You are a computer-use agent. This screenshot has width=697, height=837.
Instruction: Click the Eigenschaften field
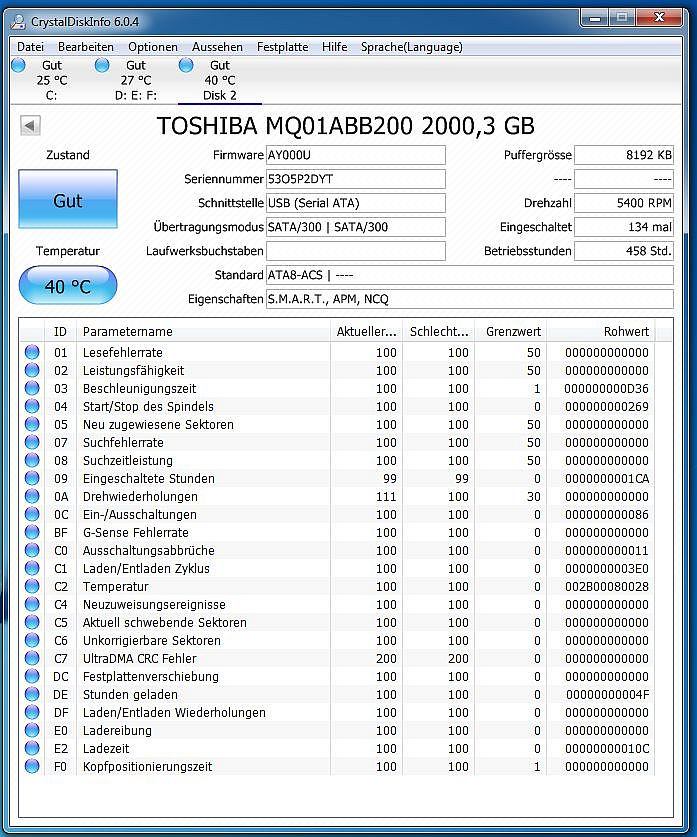[470, 299]
